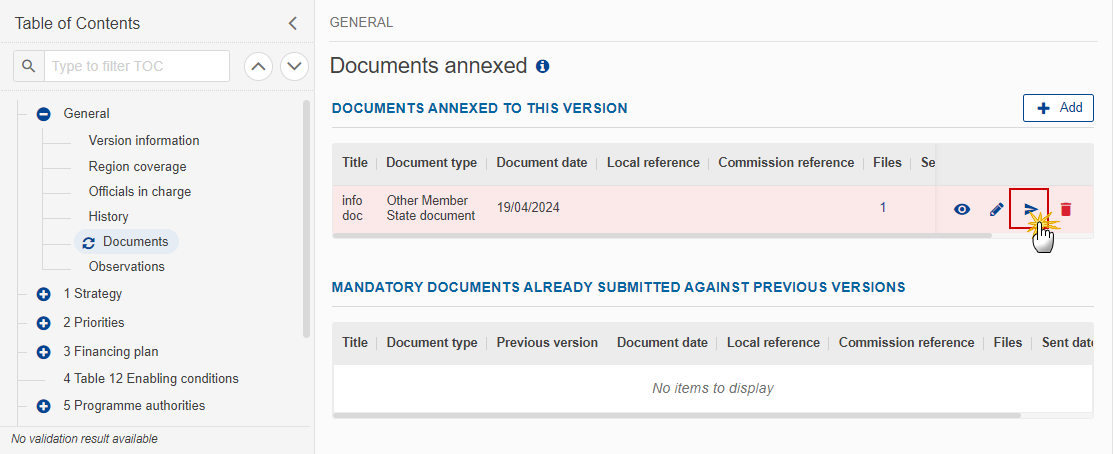Open Version information in the TOC
1113x454 pixels.
click(144, 140)
